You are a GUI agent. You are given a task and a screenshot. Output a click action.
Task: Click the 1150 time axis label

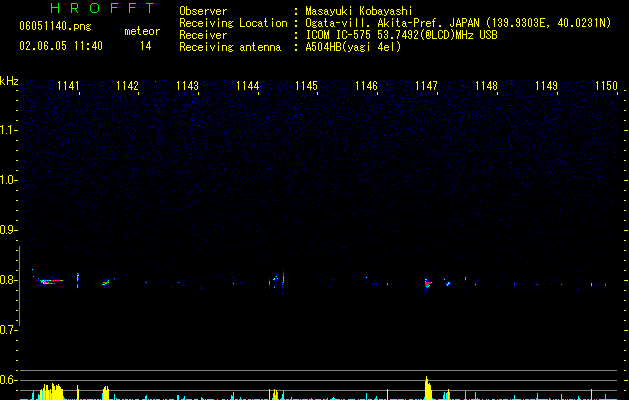point(606,86)
